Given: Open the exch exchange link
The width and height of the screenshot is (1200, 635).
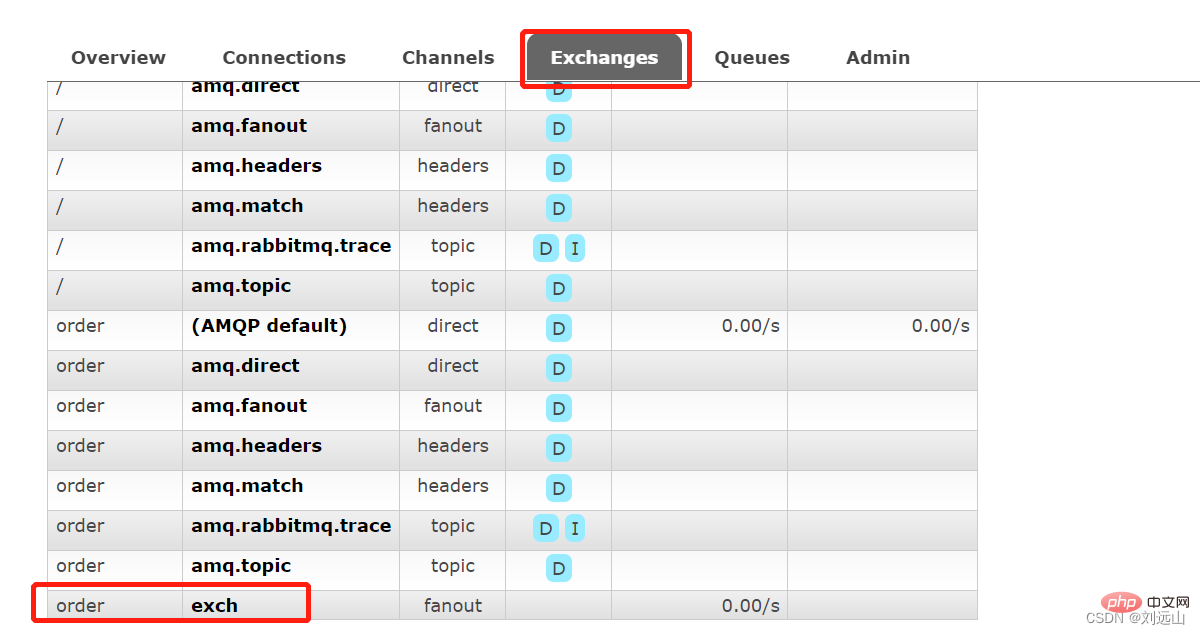Looking at the screenshot, I should pyautogui.click(x=215, y=606).
